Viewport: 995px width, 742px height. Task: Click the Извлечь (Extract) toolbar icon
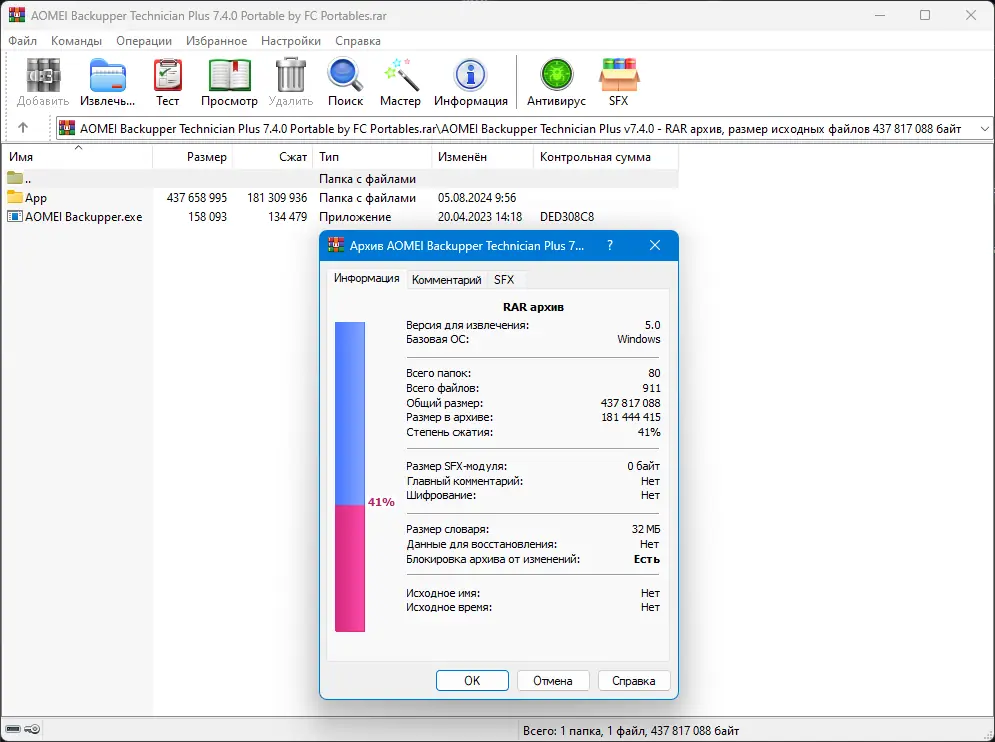pos(107,76)
